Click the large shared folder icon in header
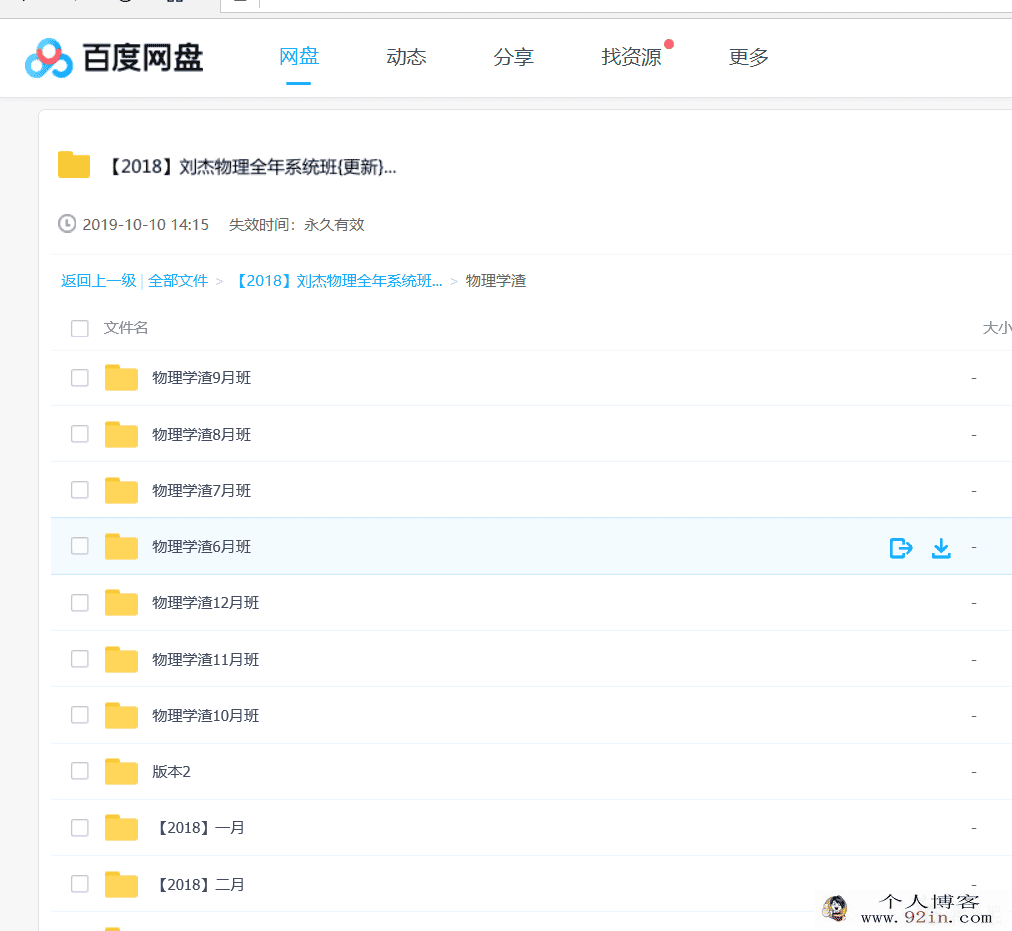 coord(74,165)
